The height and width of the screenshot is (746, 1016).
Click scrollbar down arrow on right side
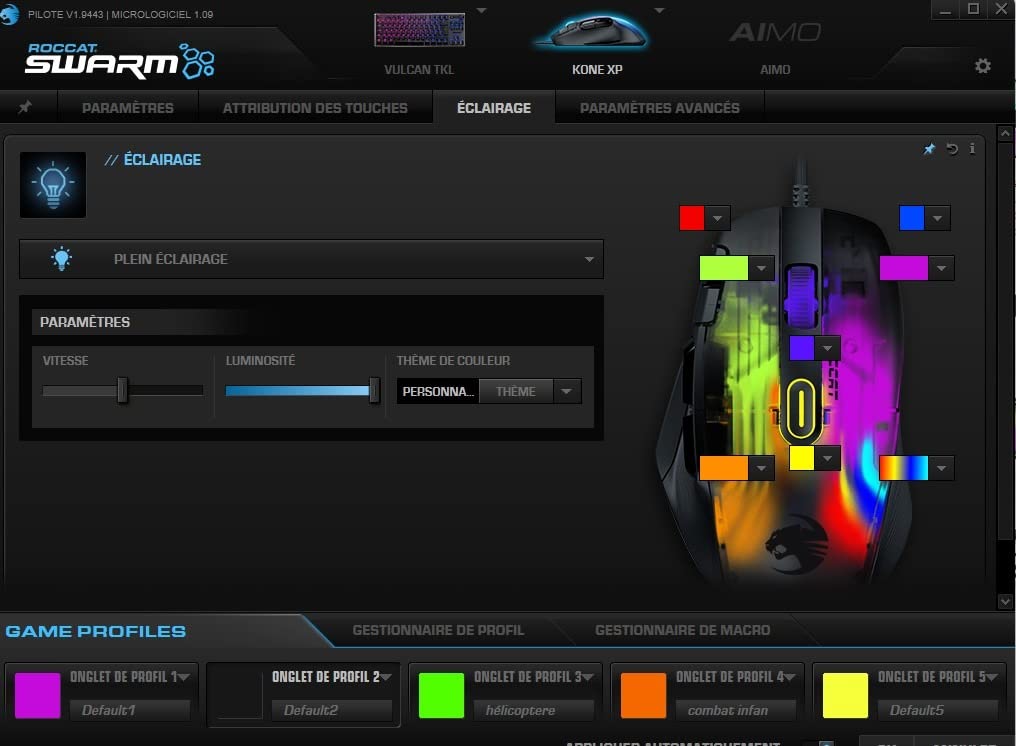tap(1005, 601)
